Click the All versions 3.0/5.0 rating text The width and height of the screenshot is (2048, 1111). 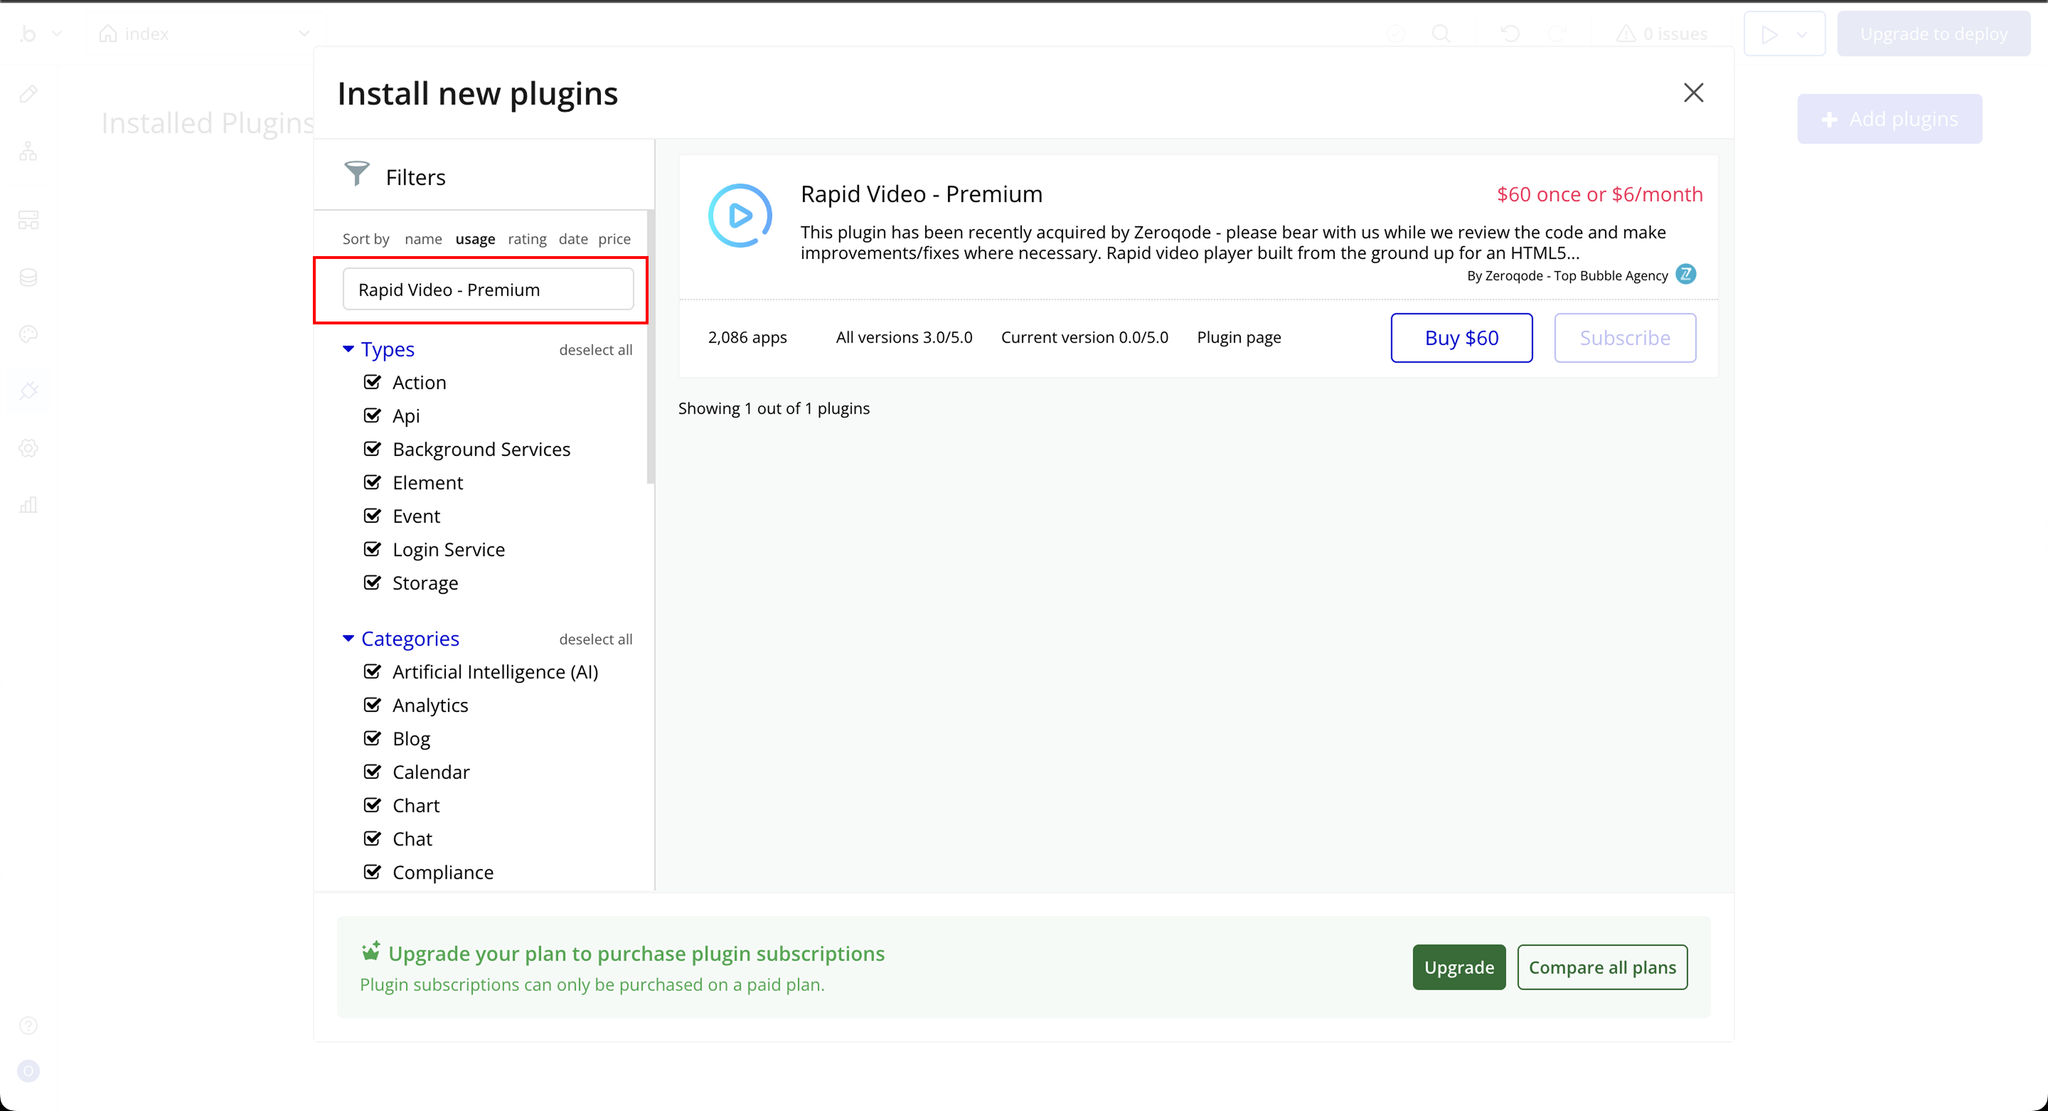click(x=904, y=337)
